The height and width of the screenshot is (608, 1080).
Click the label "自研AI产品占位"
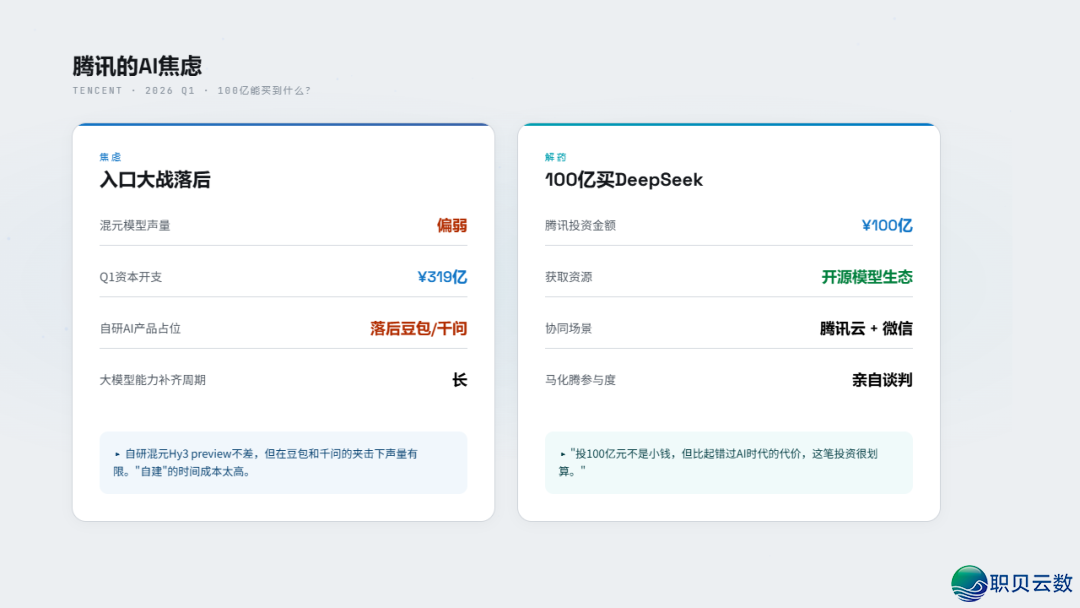pos(141,328)
